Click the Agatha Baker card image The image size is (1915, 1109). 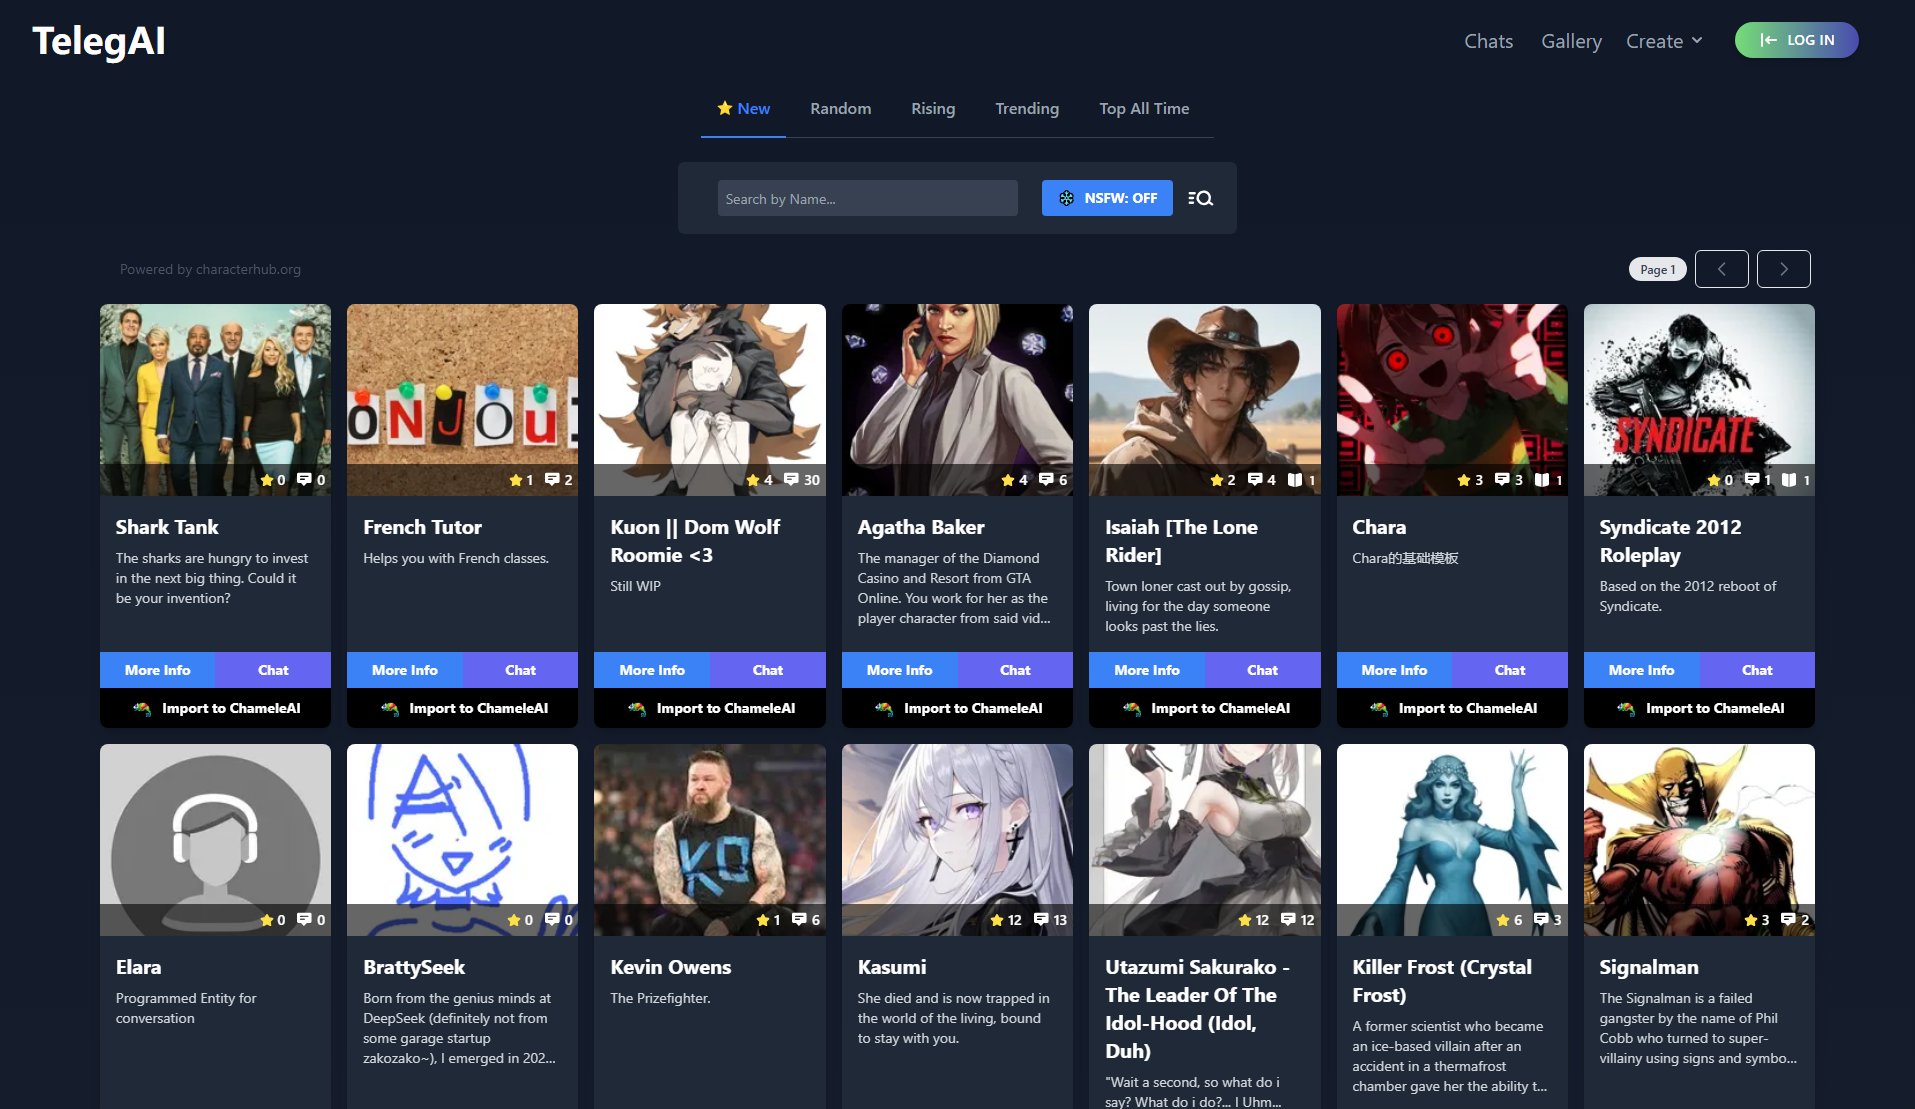coord(957,399)
